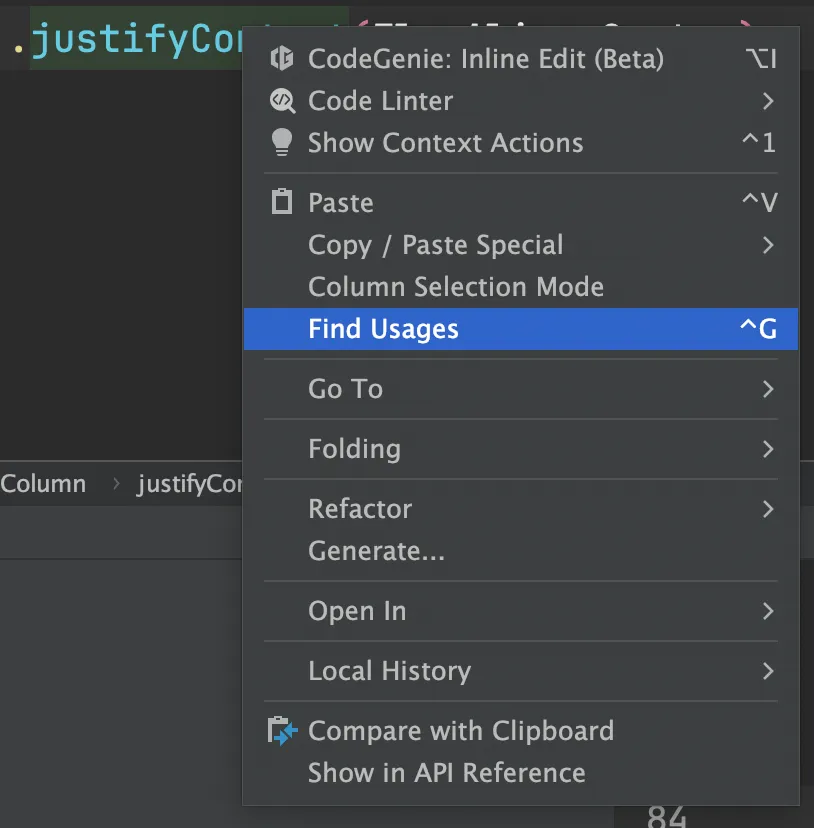Image resolution: width=814 pixels, height=828 pixels.
Task: Expand the Go To submenu arrow
Action: coord(768,389)
